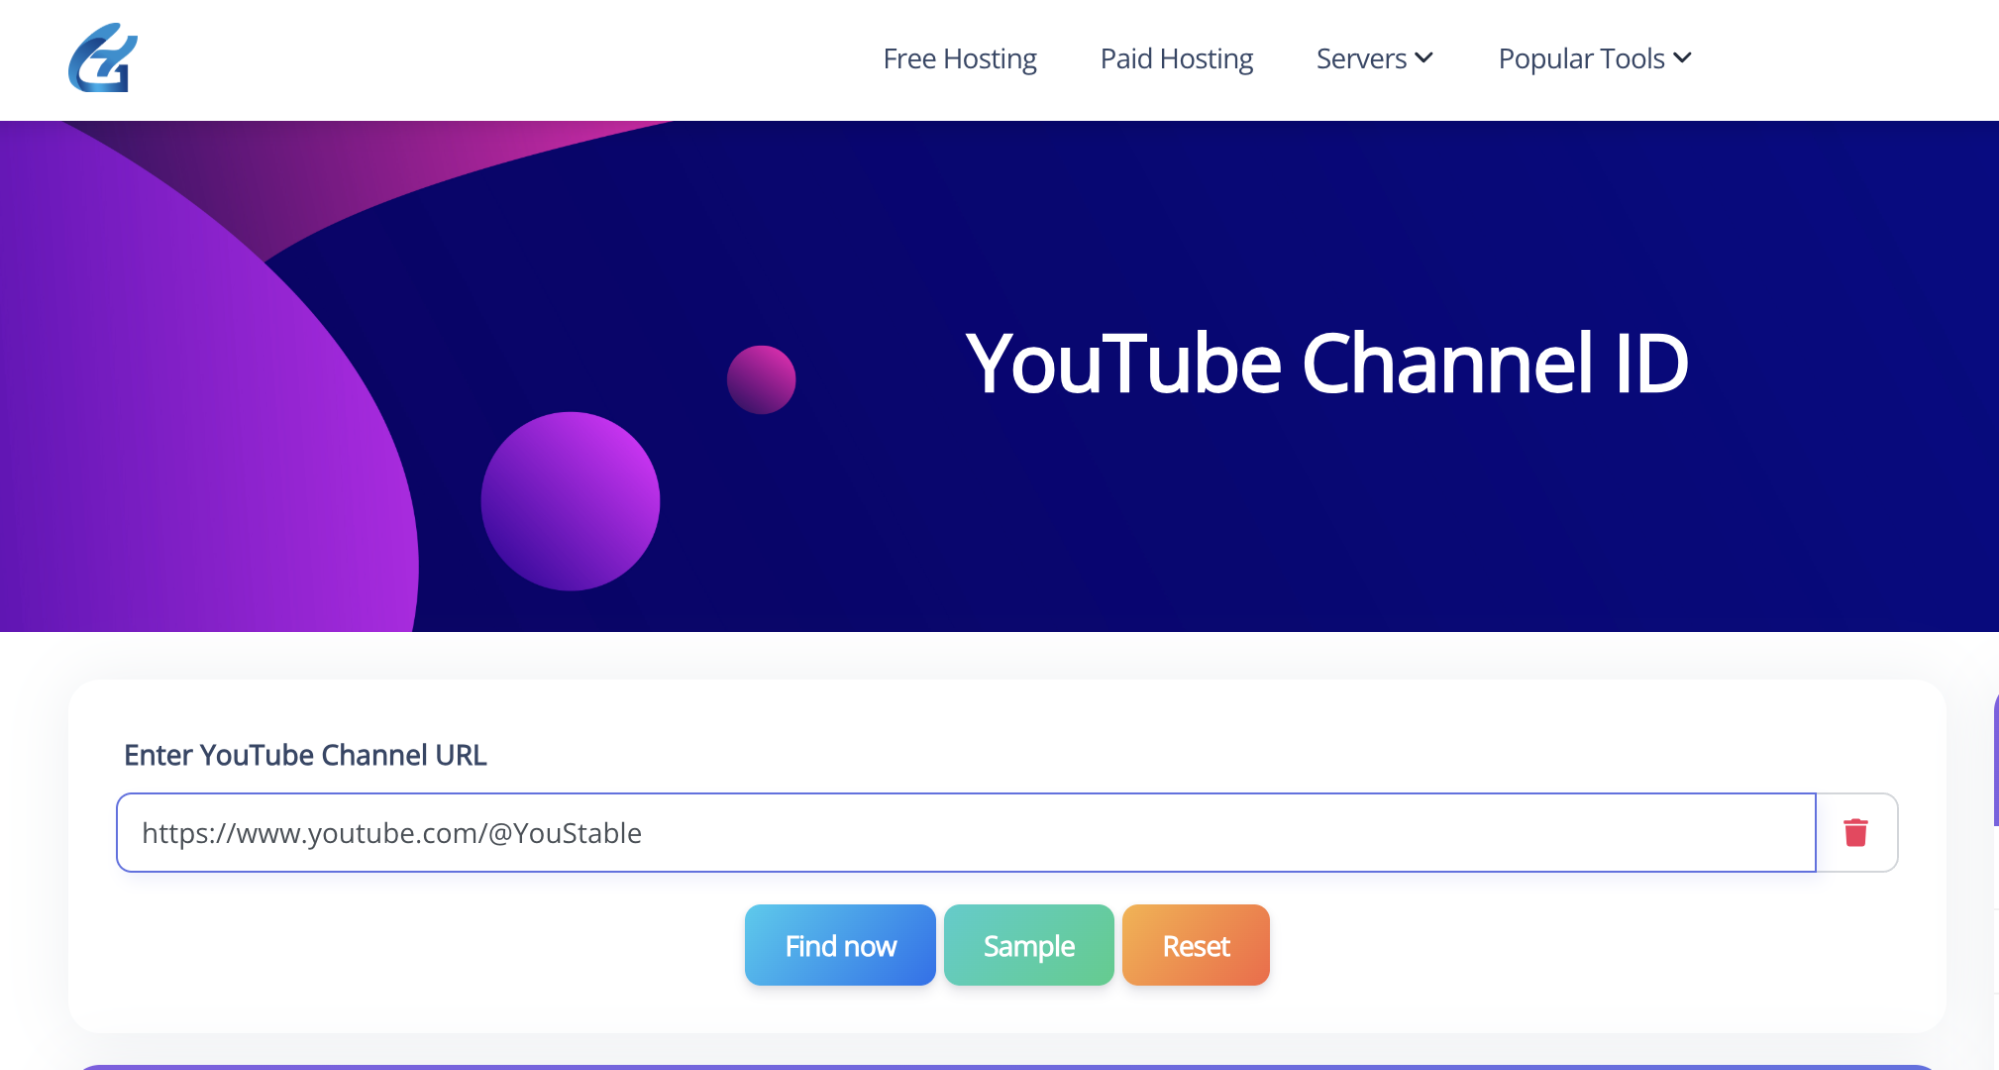Go to Paid Hosting
Image resolution: width=1999 pixels, height=1070 pixels.
1176,59
